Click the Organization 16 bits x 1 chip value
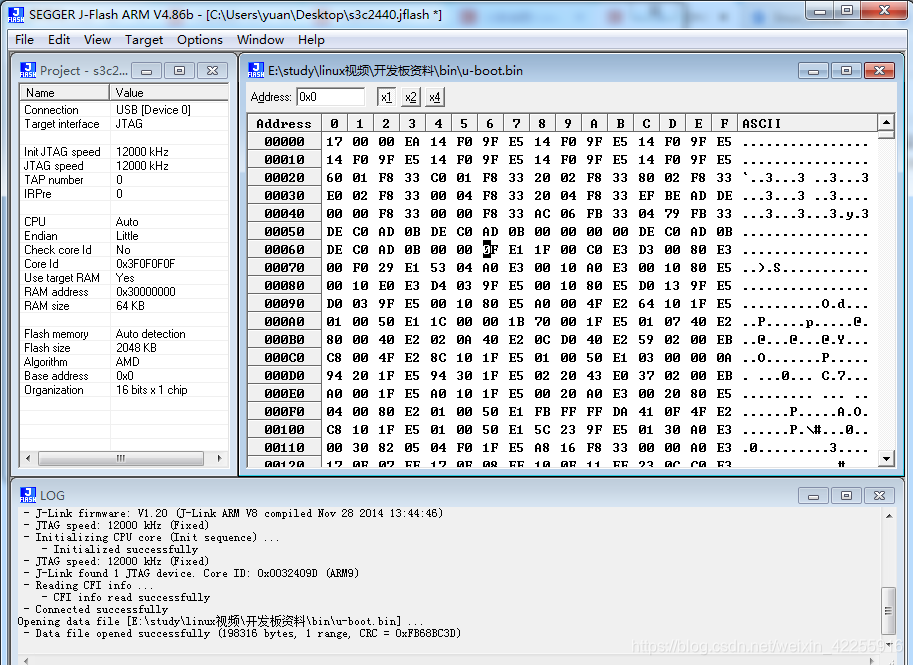The height and width of the screenshot is (665, 913). tap(151, 390)
